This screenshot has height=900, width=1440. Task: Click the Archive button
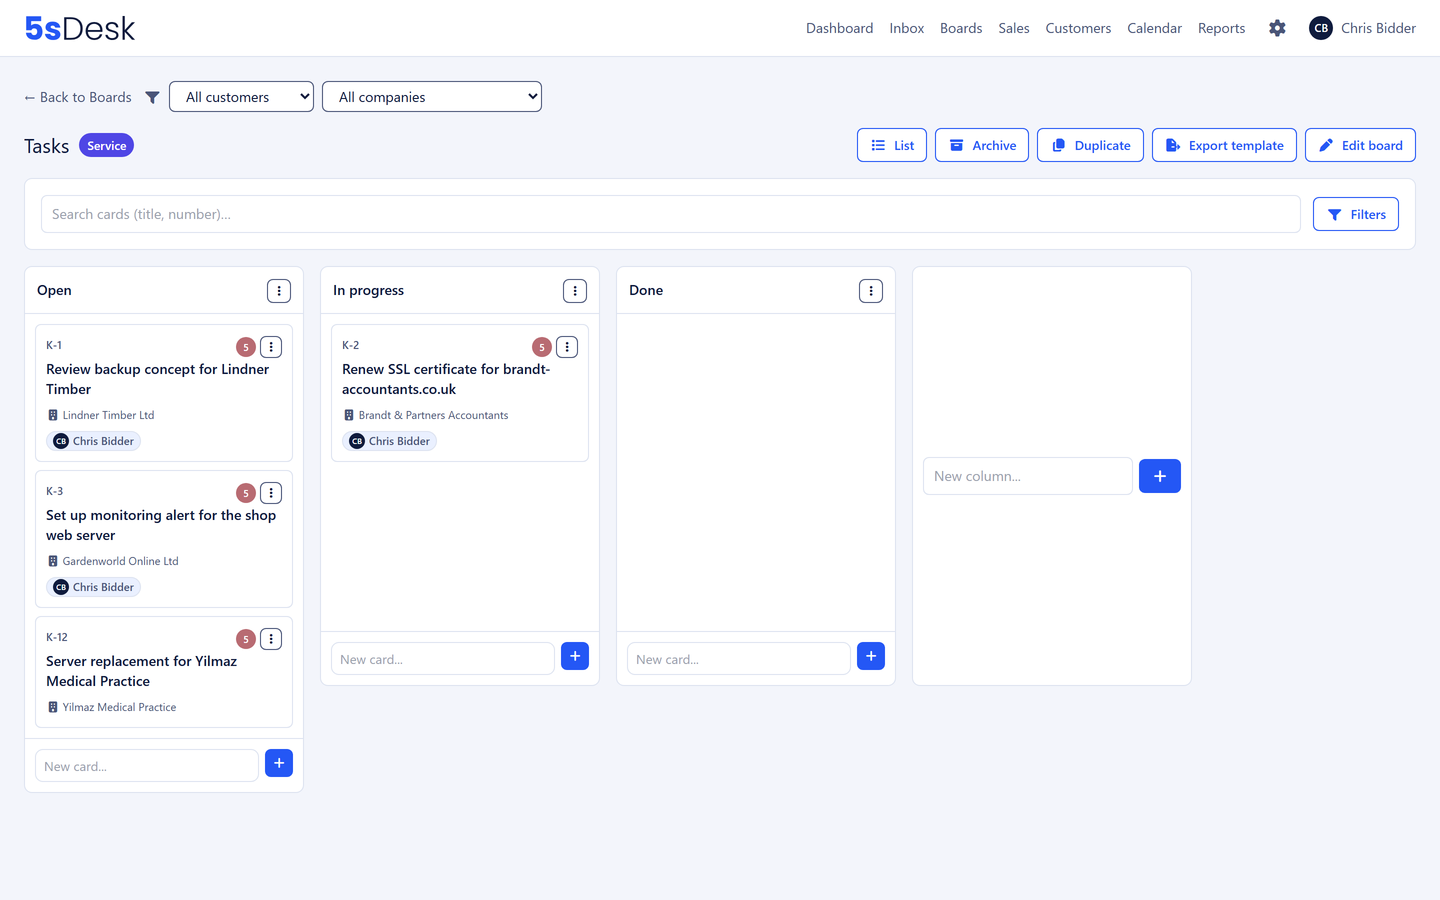tap(982, 145)
